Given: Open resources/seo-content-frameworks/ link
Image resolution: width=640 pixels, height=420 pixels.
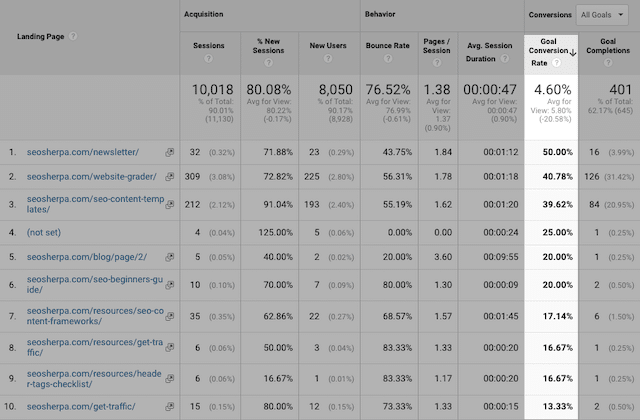Looking at the screenshot, I should point(95,316).
